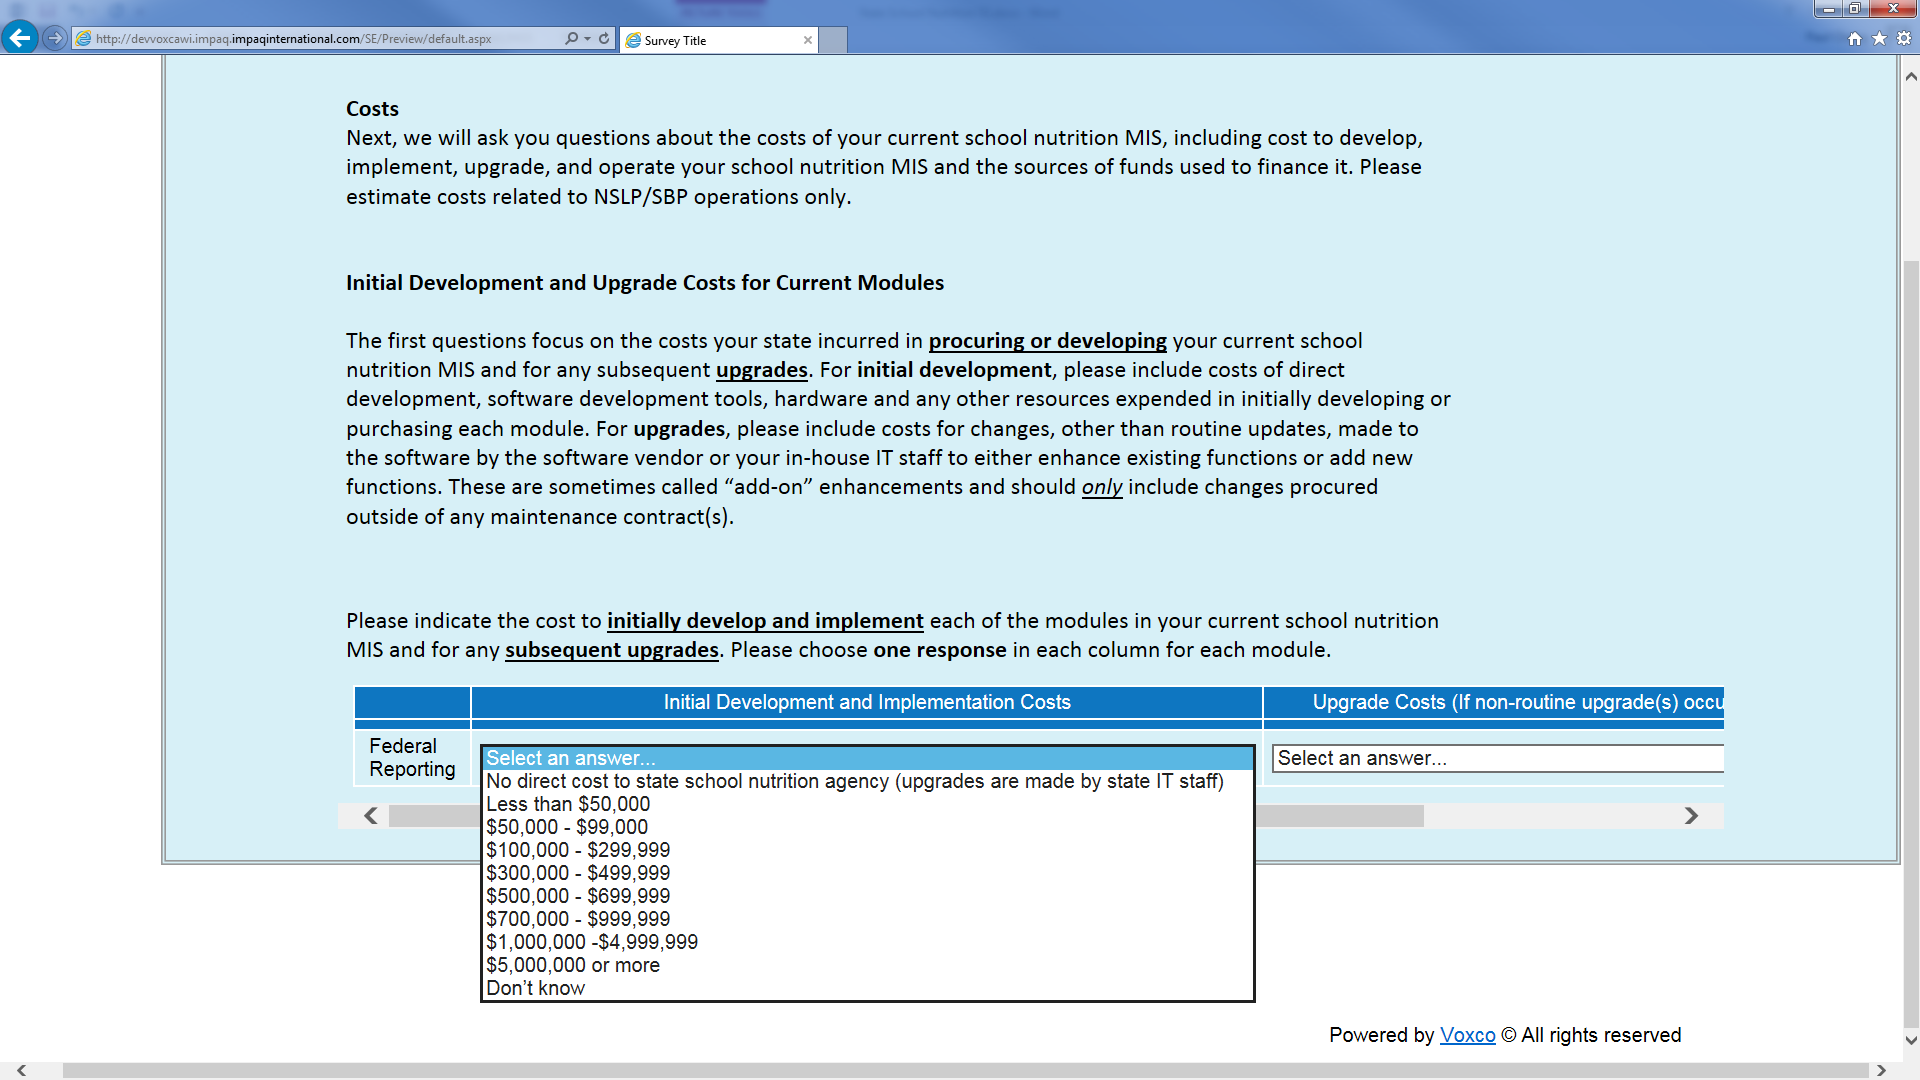Open a new blank tab
This screenshot has height=1080, width=1920.
click(833, 40)
